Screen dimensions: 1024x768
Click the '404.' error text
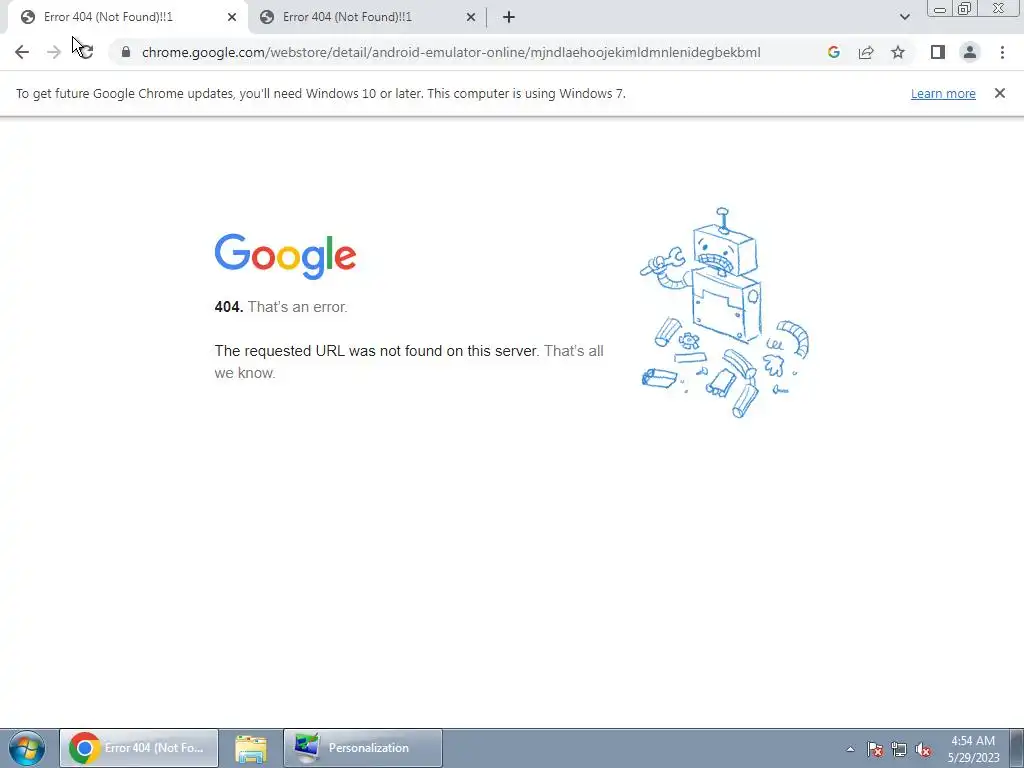pyautogui.click(x=229, y=307)
